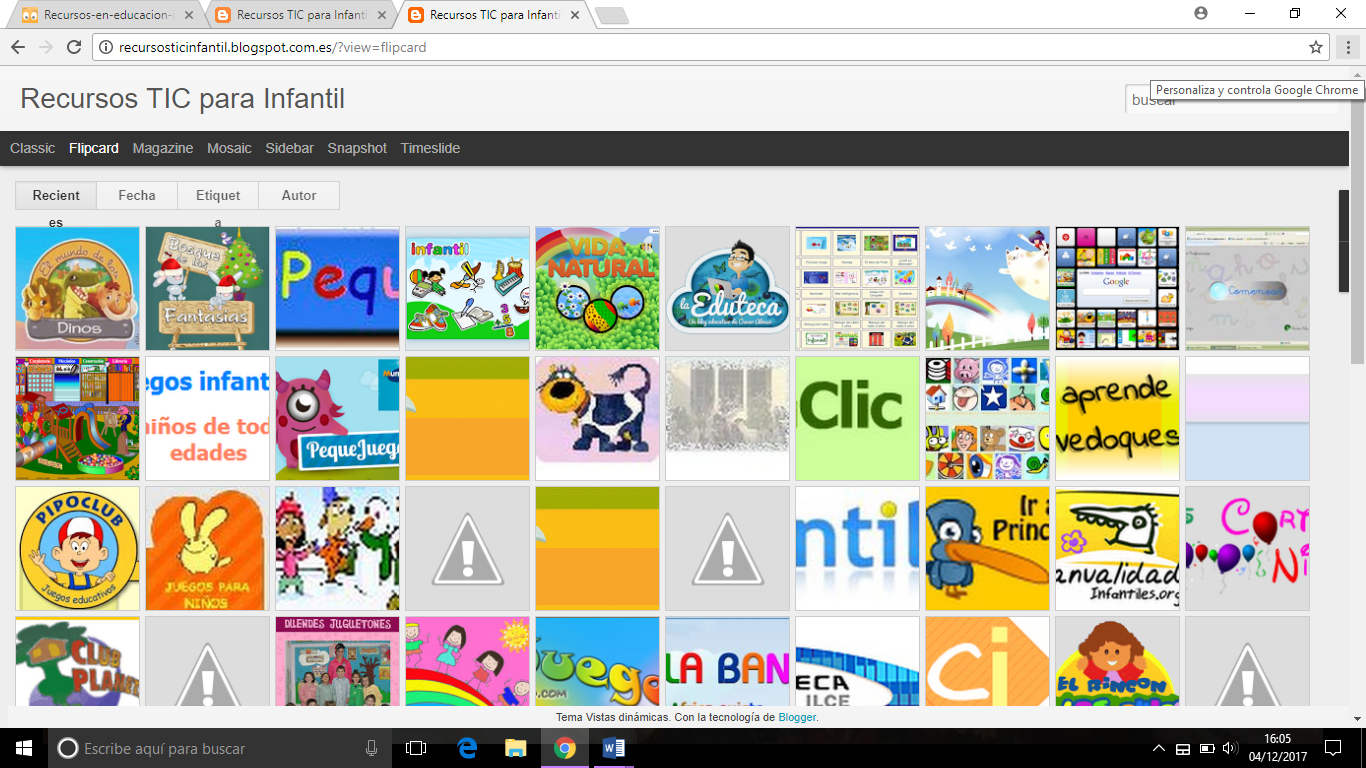
Task: Switch to Magazine view
Action: [163, 148]
